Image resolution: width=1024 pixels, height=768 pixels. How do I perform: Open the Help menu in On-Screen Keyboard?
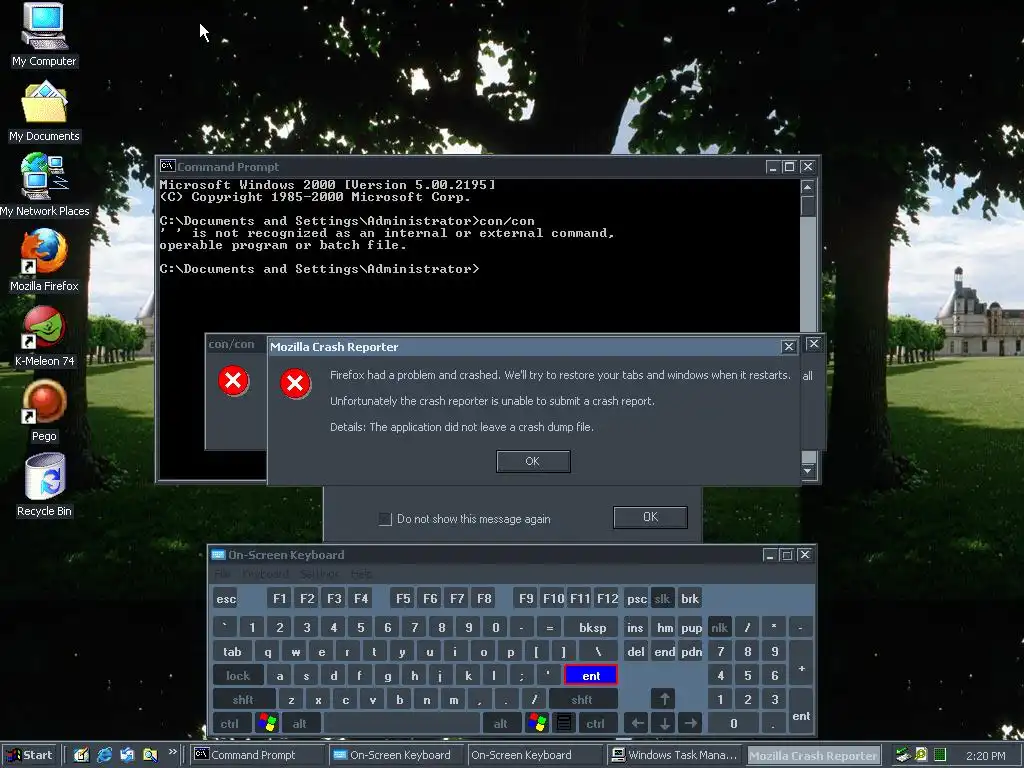(361, 574)
